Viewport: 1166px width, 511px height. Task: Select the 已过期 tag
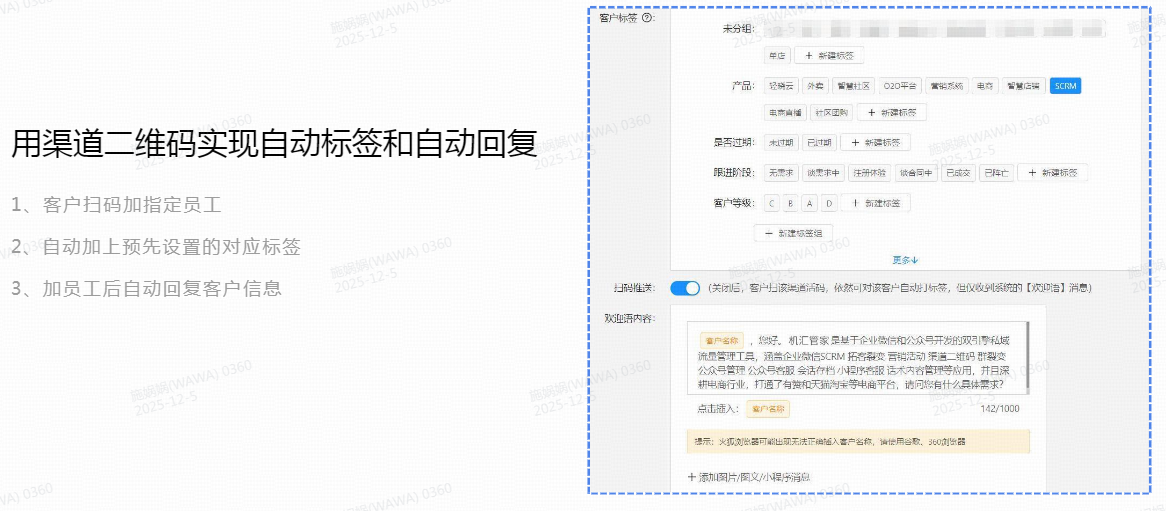tap(816, 143)
